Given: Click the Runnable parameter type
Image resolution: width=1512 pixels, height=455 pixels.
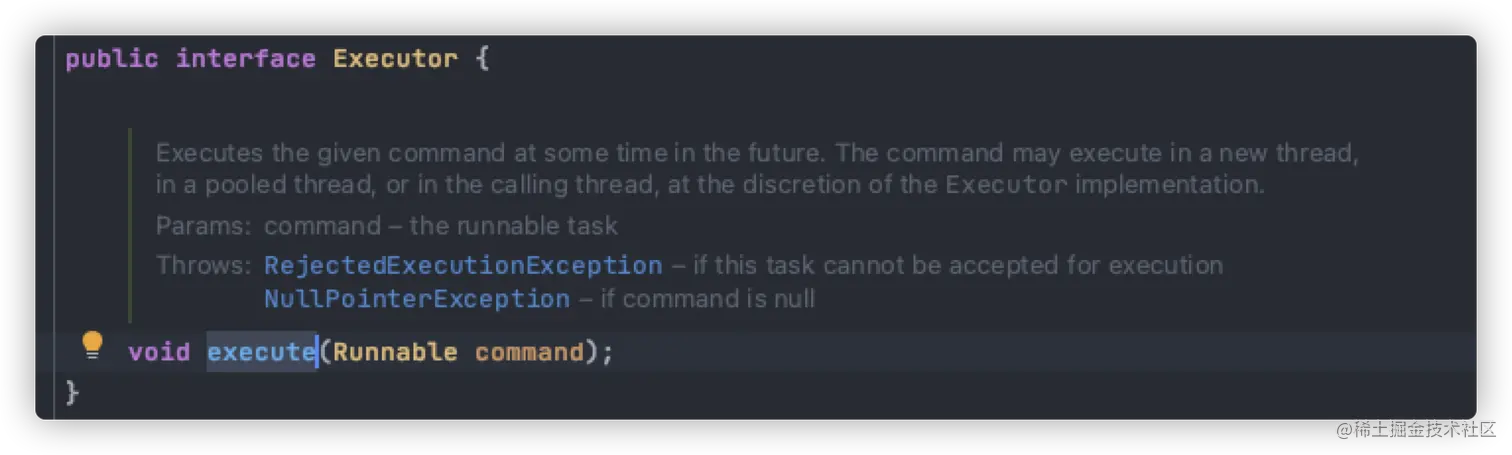Looking at the screenshot, I should [x=395, y=352].
